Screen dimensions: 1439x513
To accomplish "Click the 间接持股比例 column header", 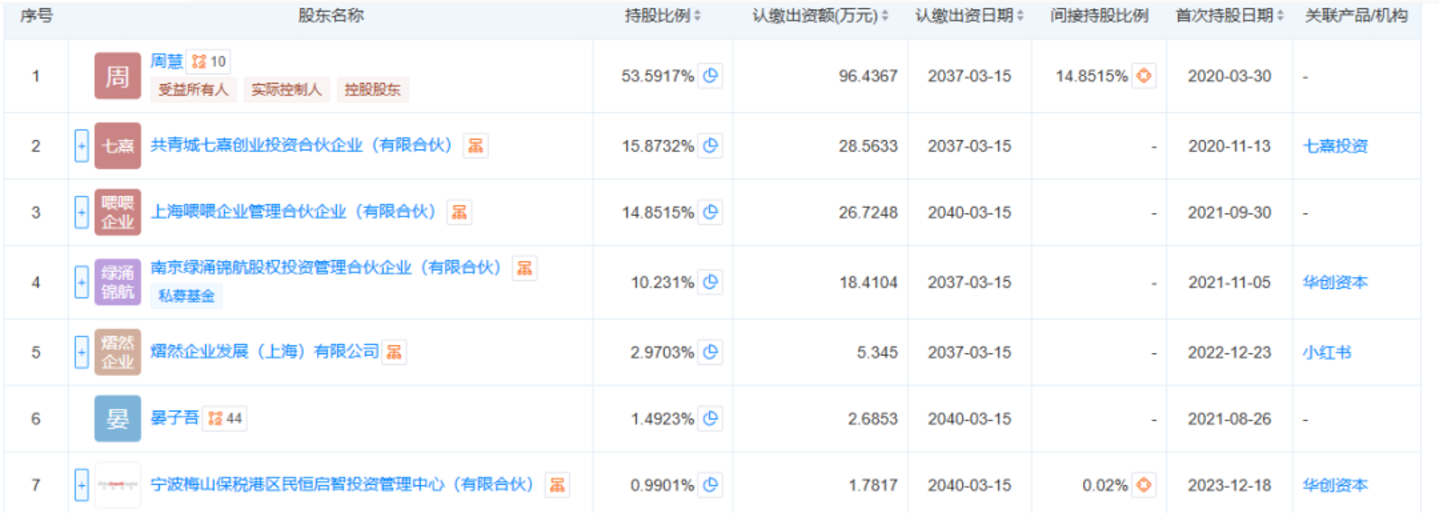I will point(1098,16).
